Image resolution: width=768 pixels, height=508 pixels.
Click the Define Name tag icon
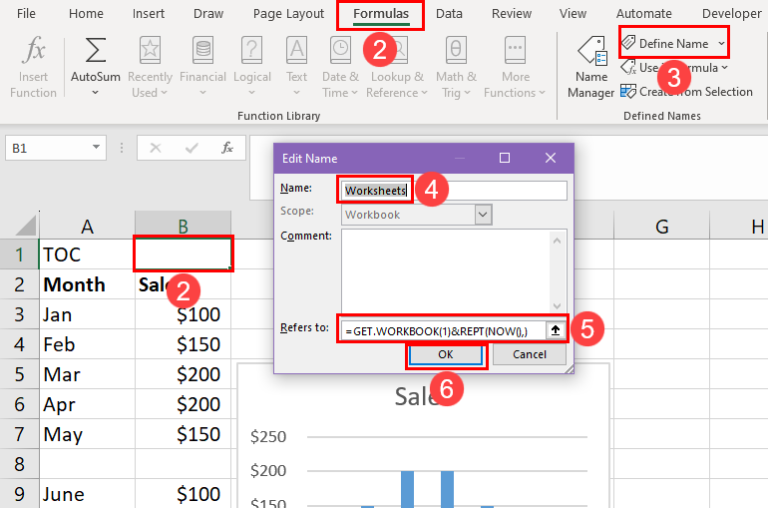click(628, 43)
